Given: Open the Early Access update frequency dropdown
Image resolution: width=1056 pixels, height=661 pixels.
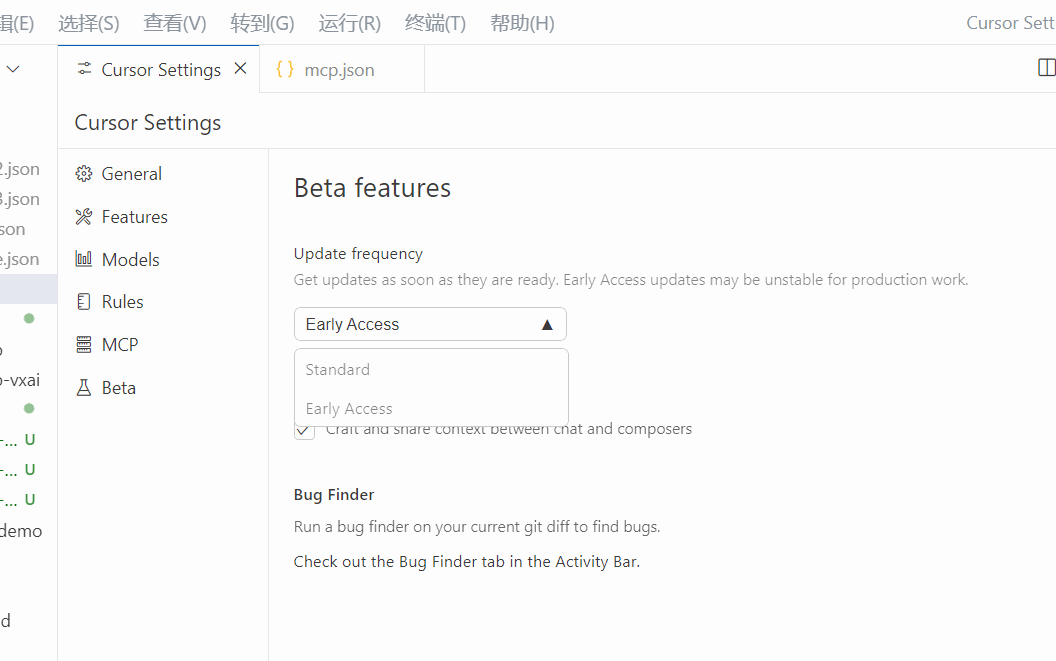Looking at the screenshot, I should [x=430, y=324].
